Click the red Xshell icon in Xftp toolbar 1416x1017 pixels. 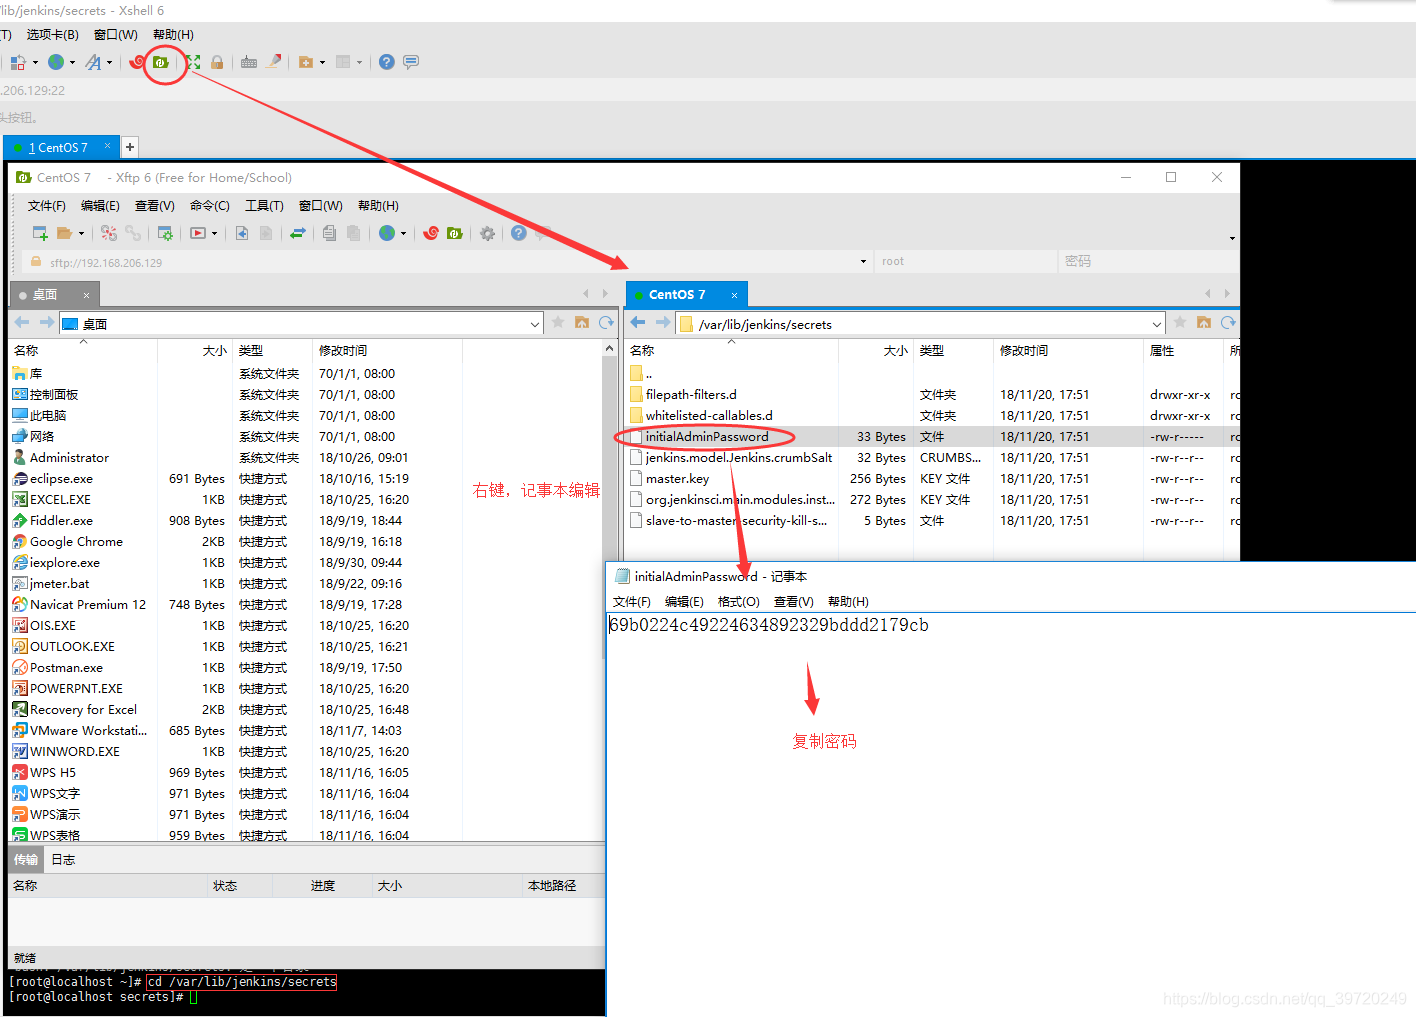point(431,233)
